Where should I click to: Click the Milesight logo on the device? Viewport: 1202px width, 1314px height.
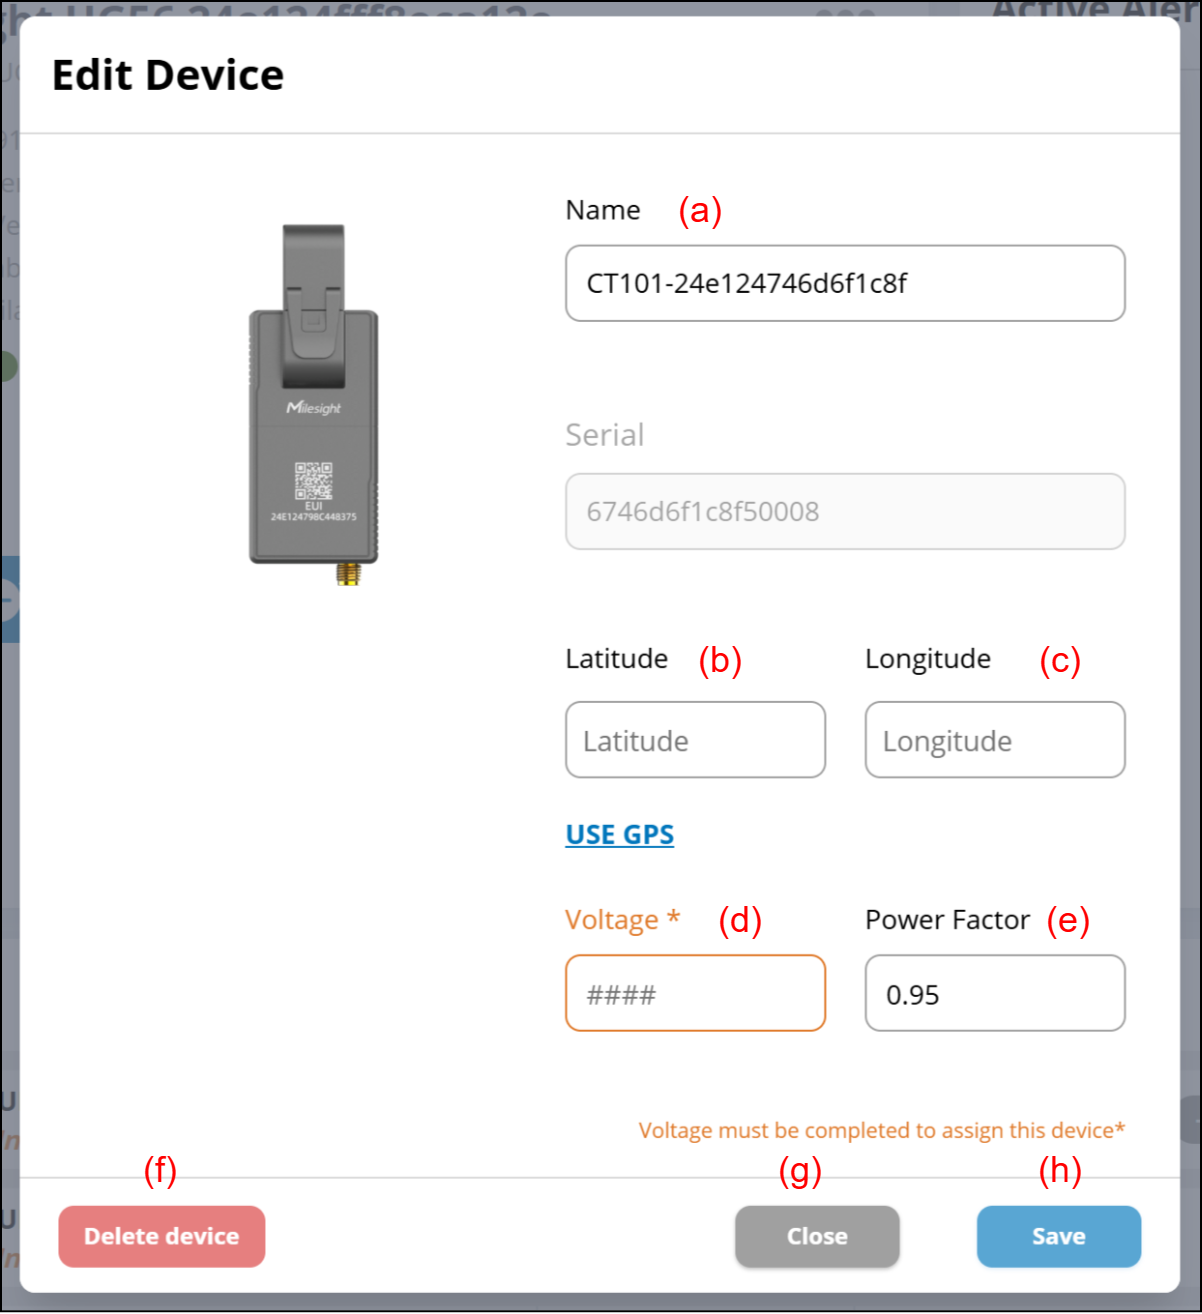point(314,408)
